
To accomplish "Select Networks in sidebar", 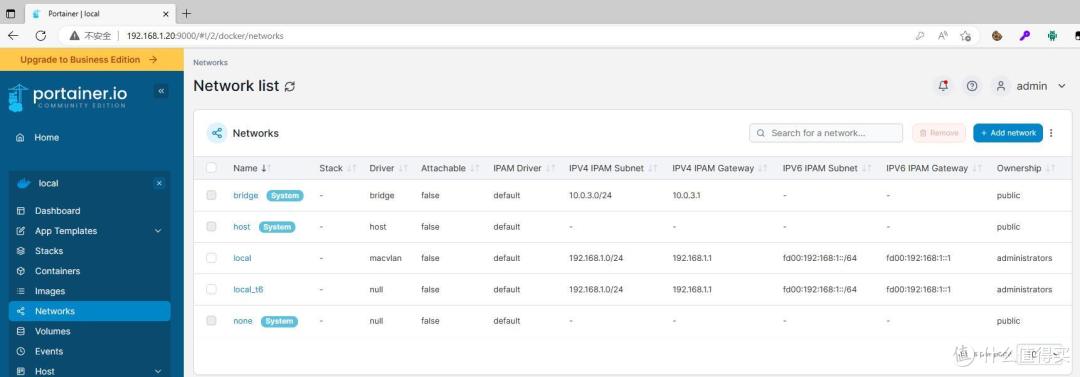I will (90, 311).
